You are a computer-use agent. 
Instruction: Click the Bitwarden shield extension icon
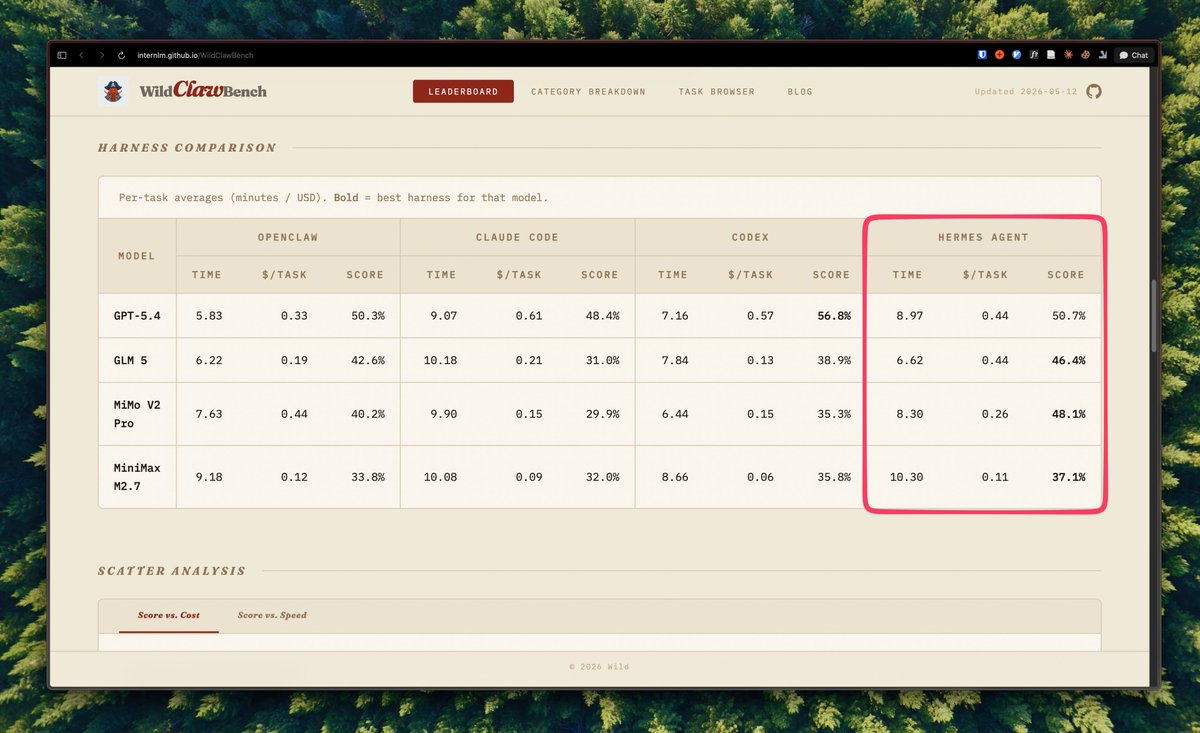tap(984, 55)
